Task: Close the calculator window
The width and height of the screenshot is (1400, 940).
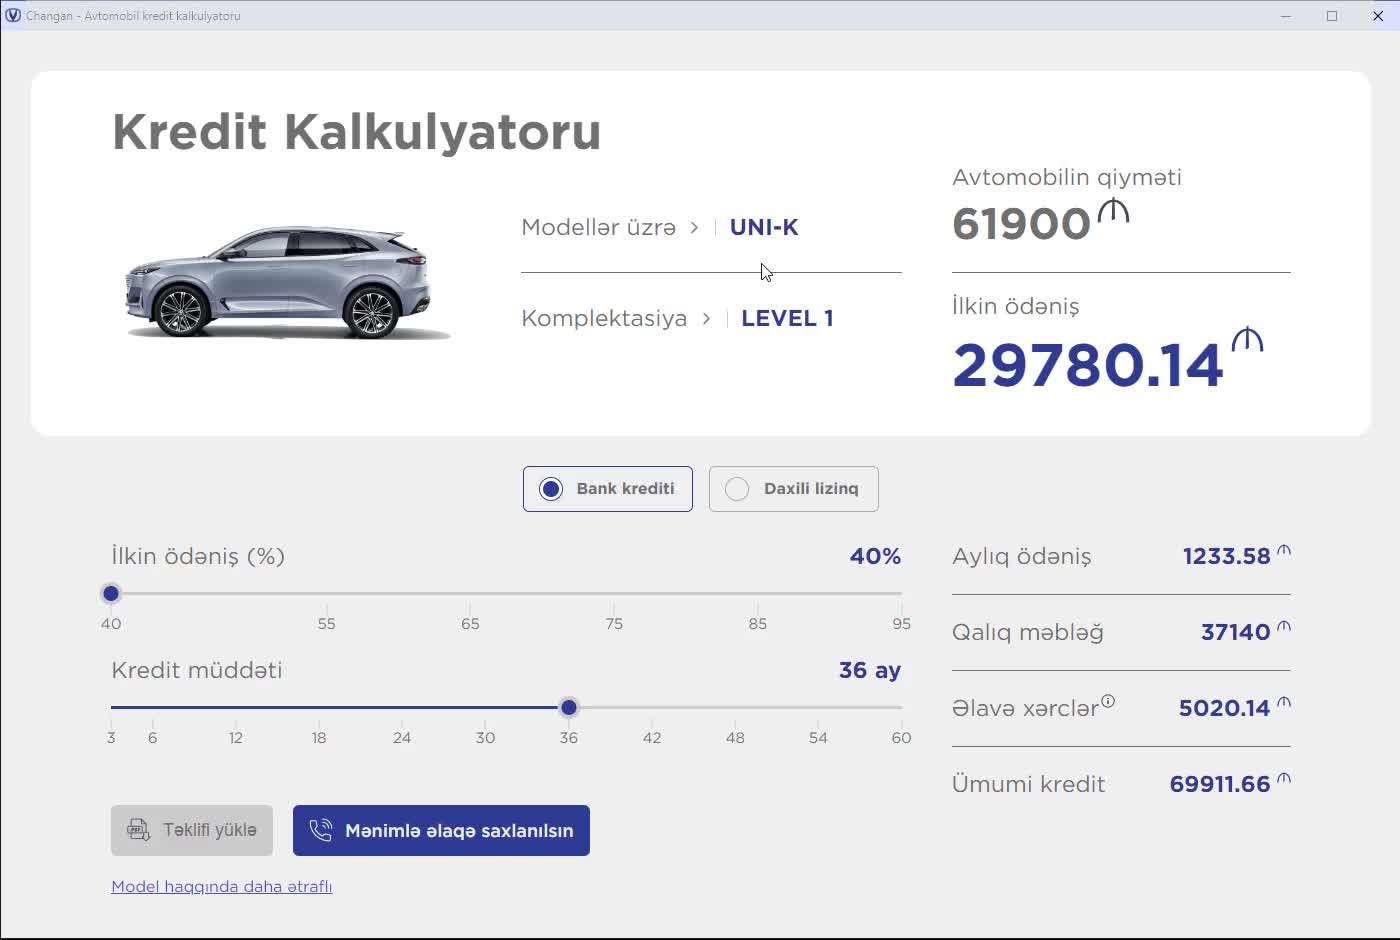Action: tap(1378, 16)
